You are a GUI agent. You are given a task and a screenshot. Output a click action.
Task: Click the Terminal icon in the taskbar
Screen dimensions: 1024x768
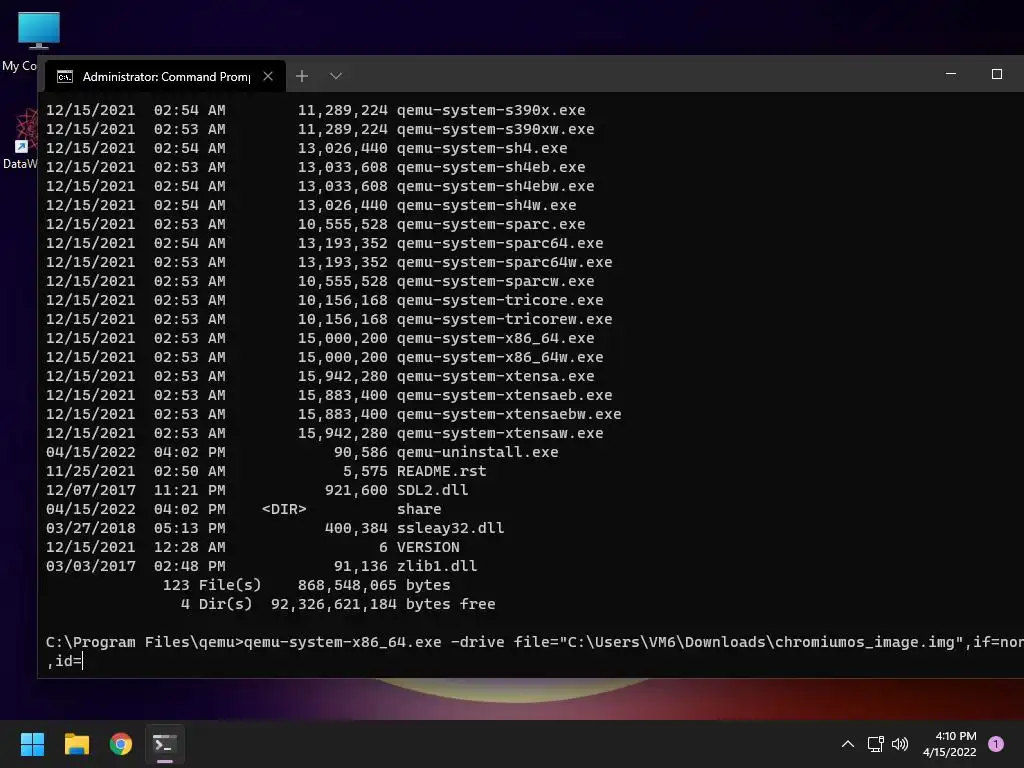[165, 744]
